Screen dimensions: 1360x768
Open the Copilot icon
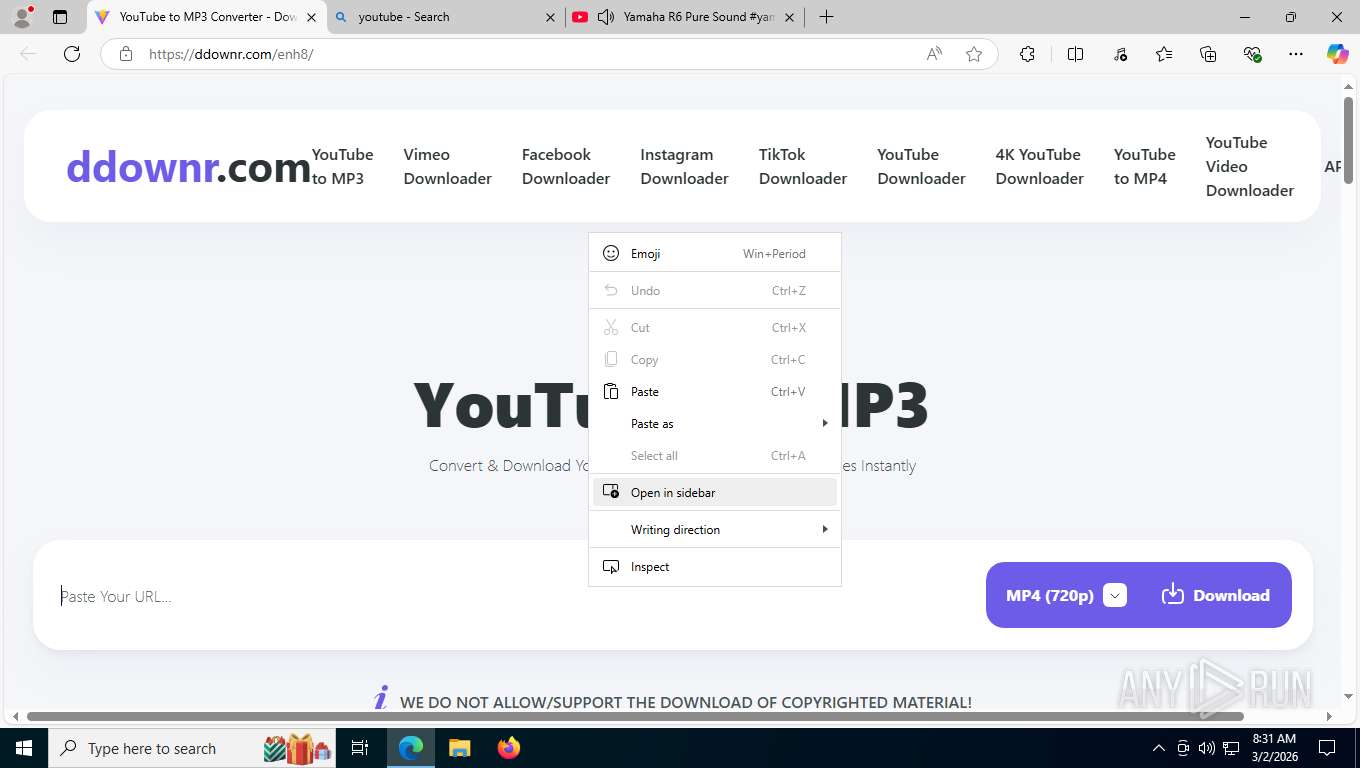[x=1337, y=54]
